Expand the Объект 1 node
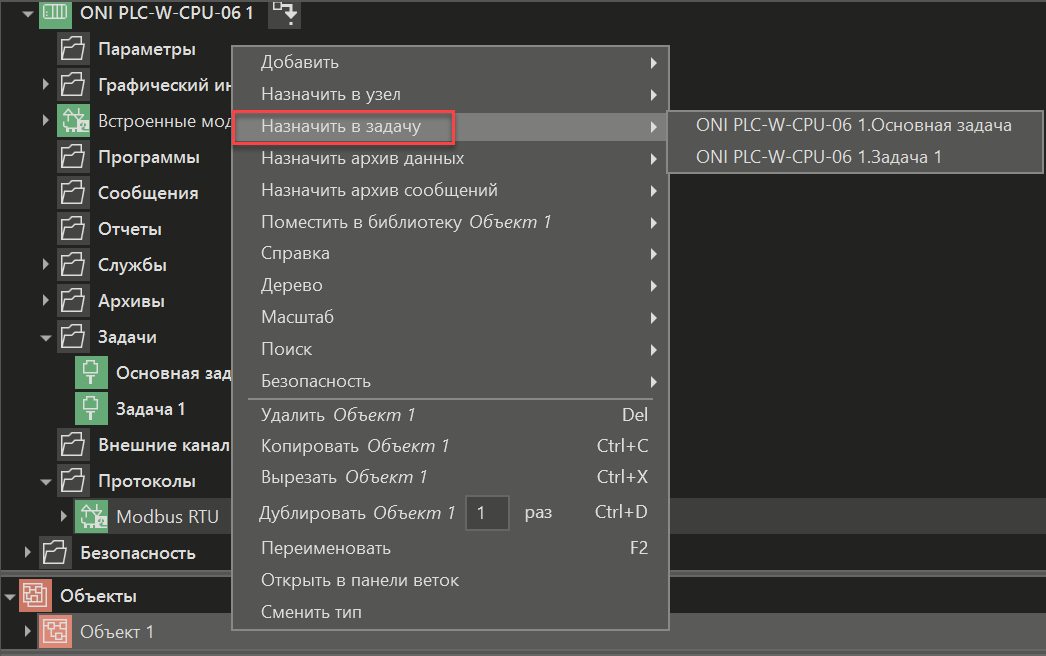 (27, 631)
